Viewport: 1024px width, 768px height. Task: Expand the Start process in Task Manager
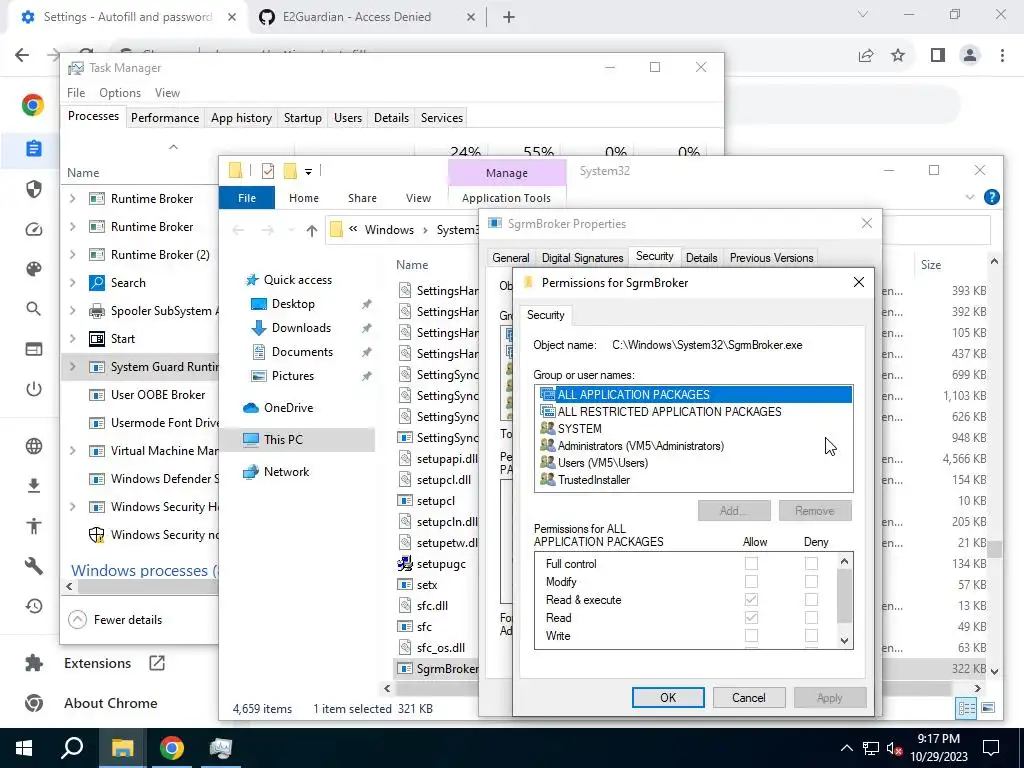72,339
